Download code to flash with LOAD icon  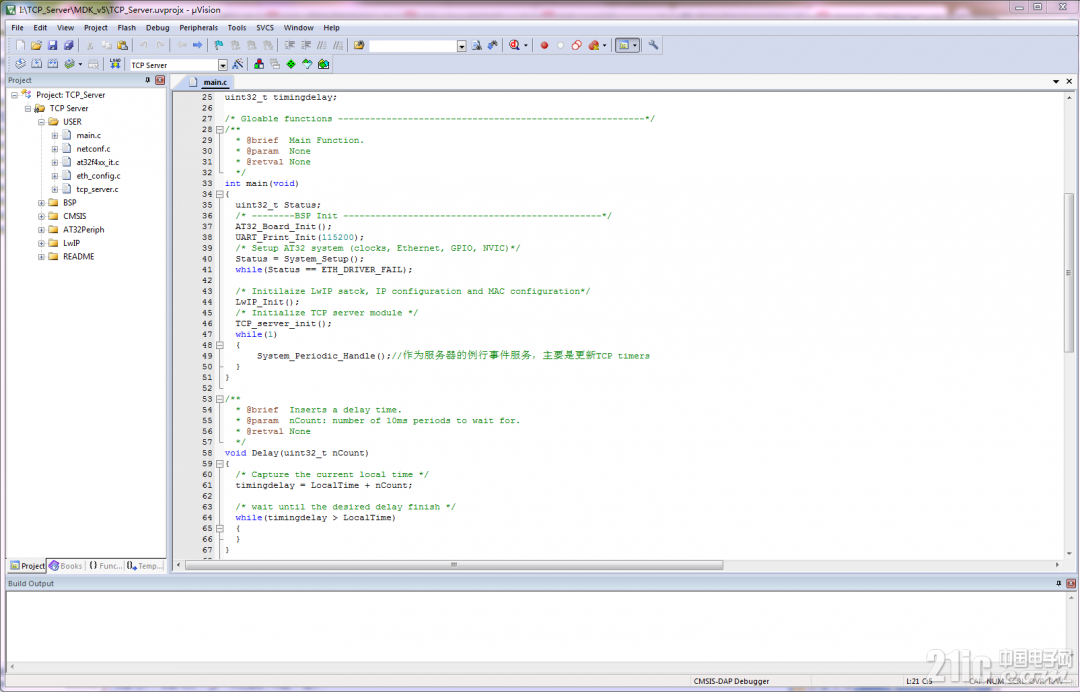click(115, 64)
